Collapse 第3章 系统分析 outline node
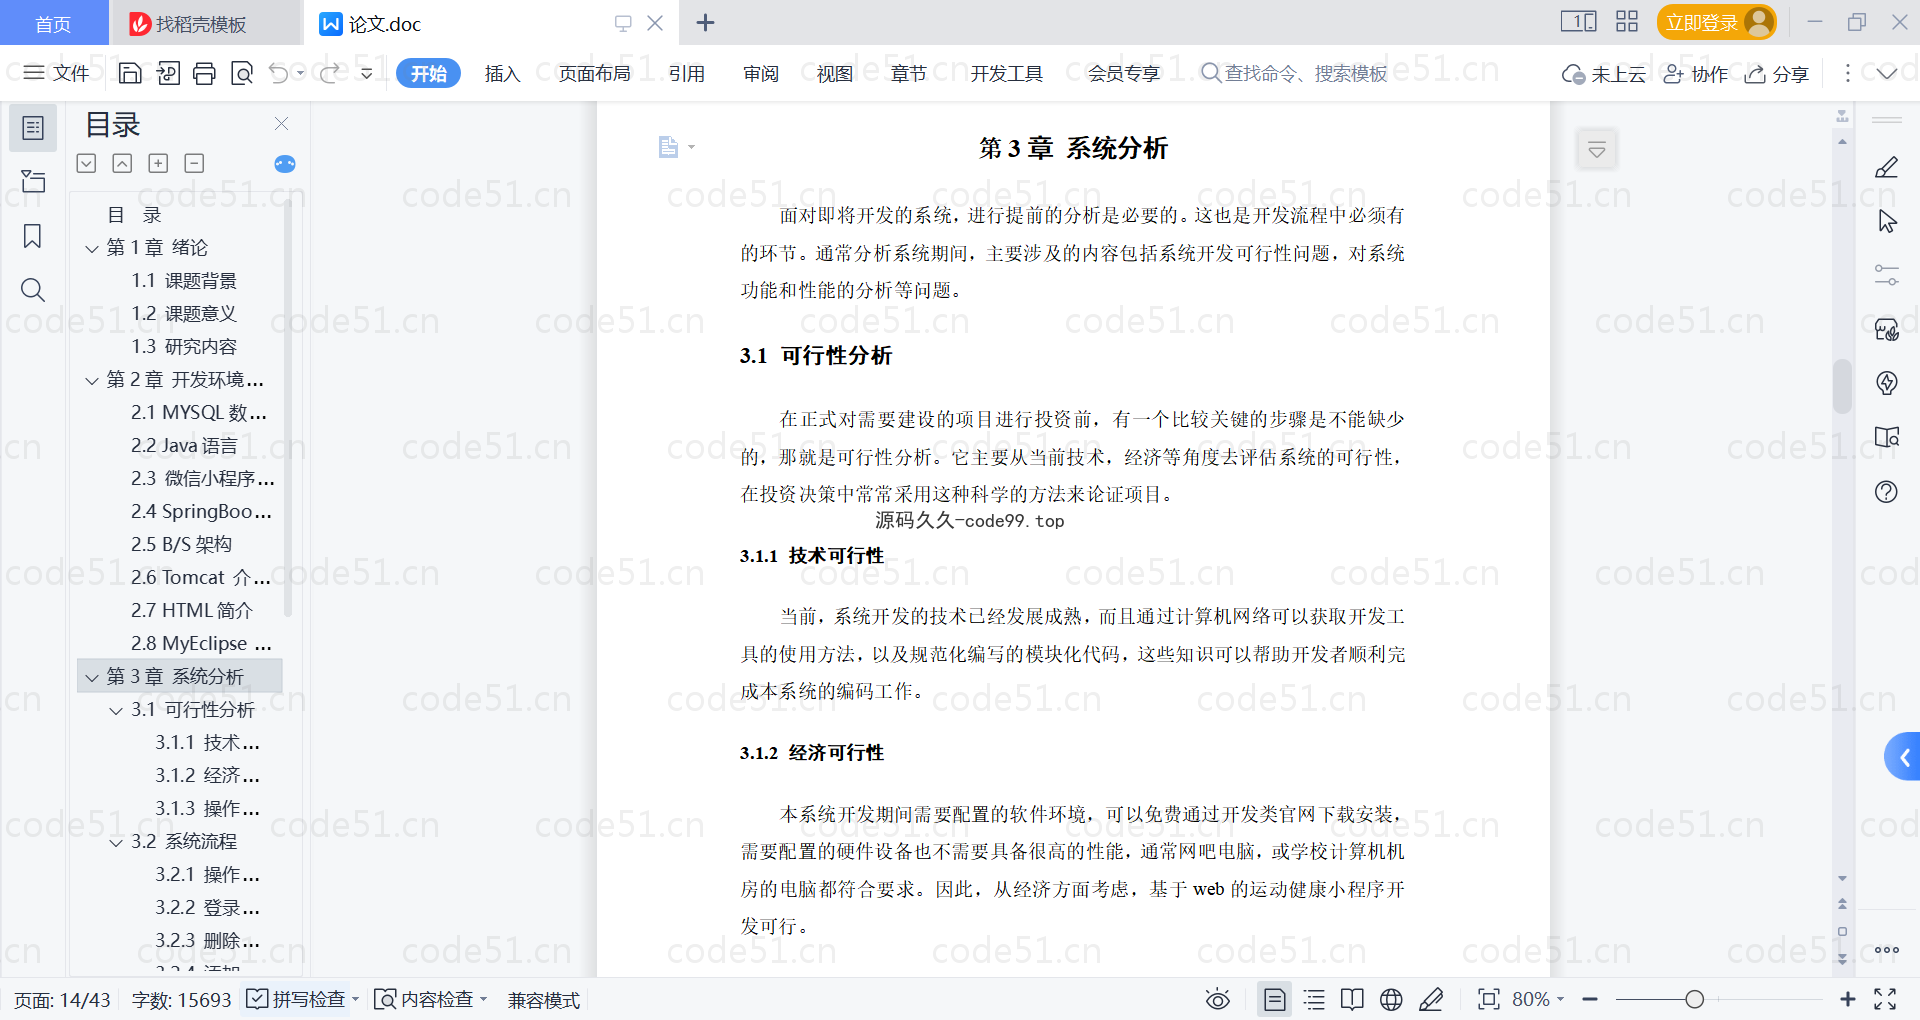 tap(92, 677)
